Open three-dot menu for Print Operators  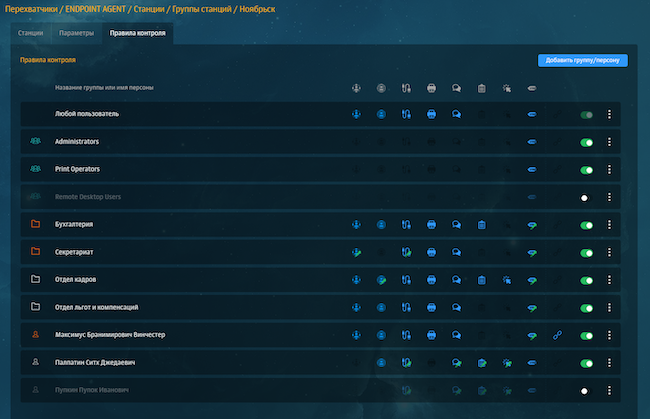(x=609, y=170)
